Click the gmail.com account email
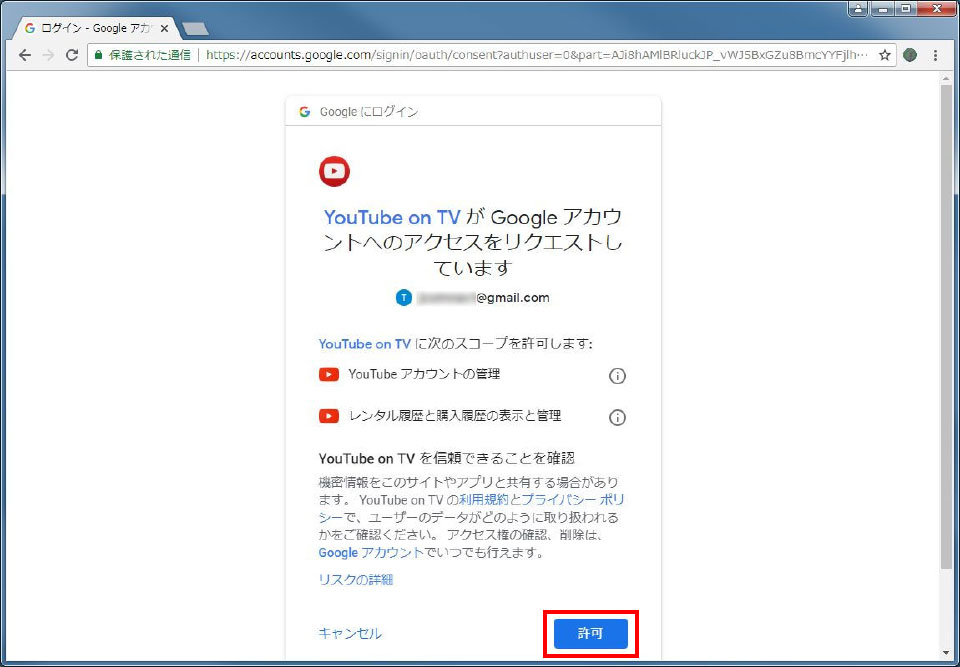This screenshot has width=960, height=667. [484, 298]
